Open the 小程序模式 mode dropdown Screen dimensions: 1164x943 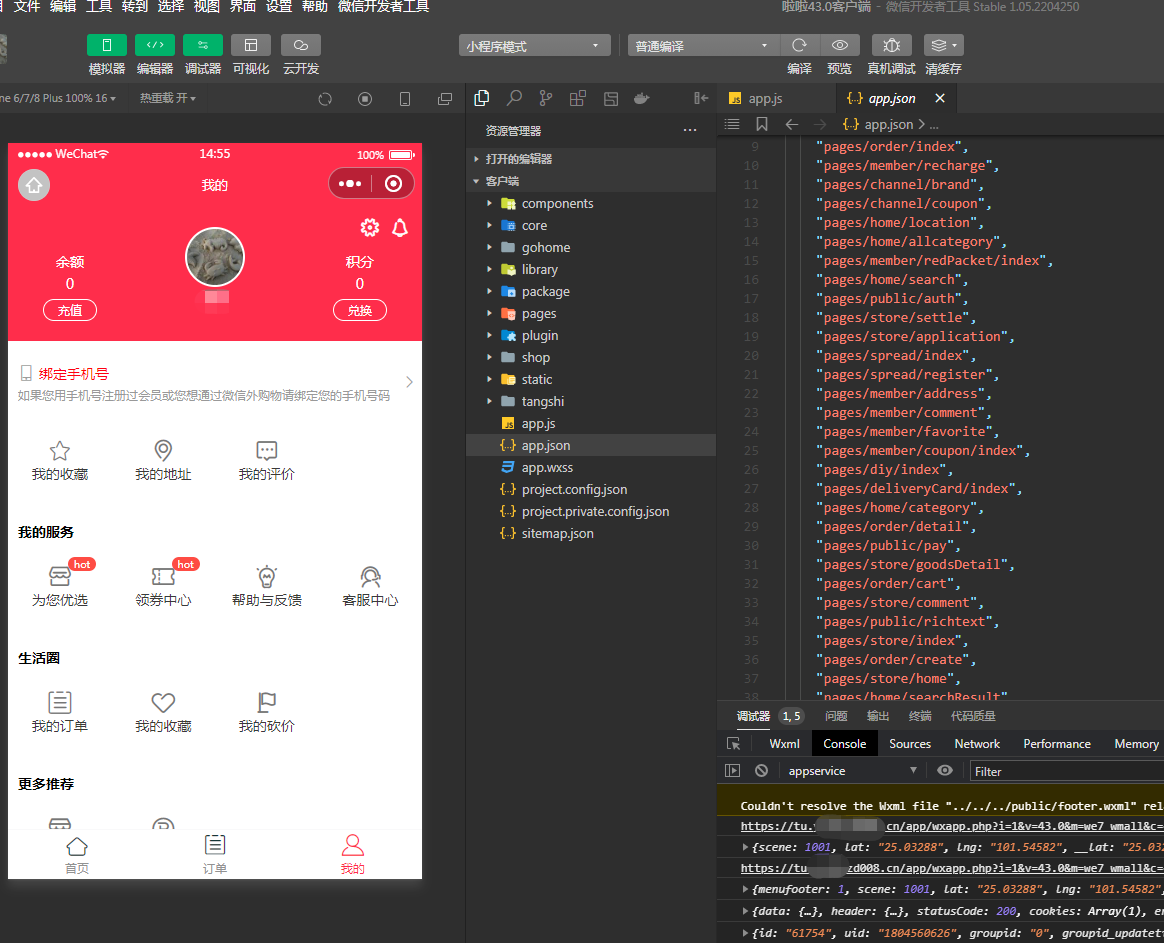tap(534, 46)
